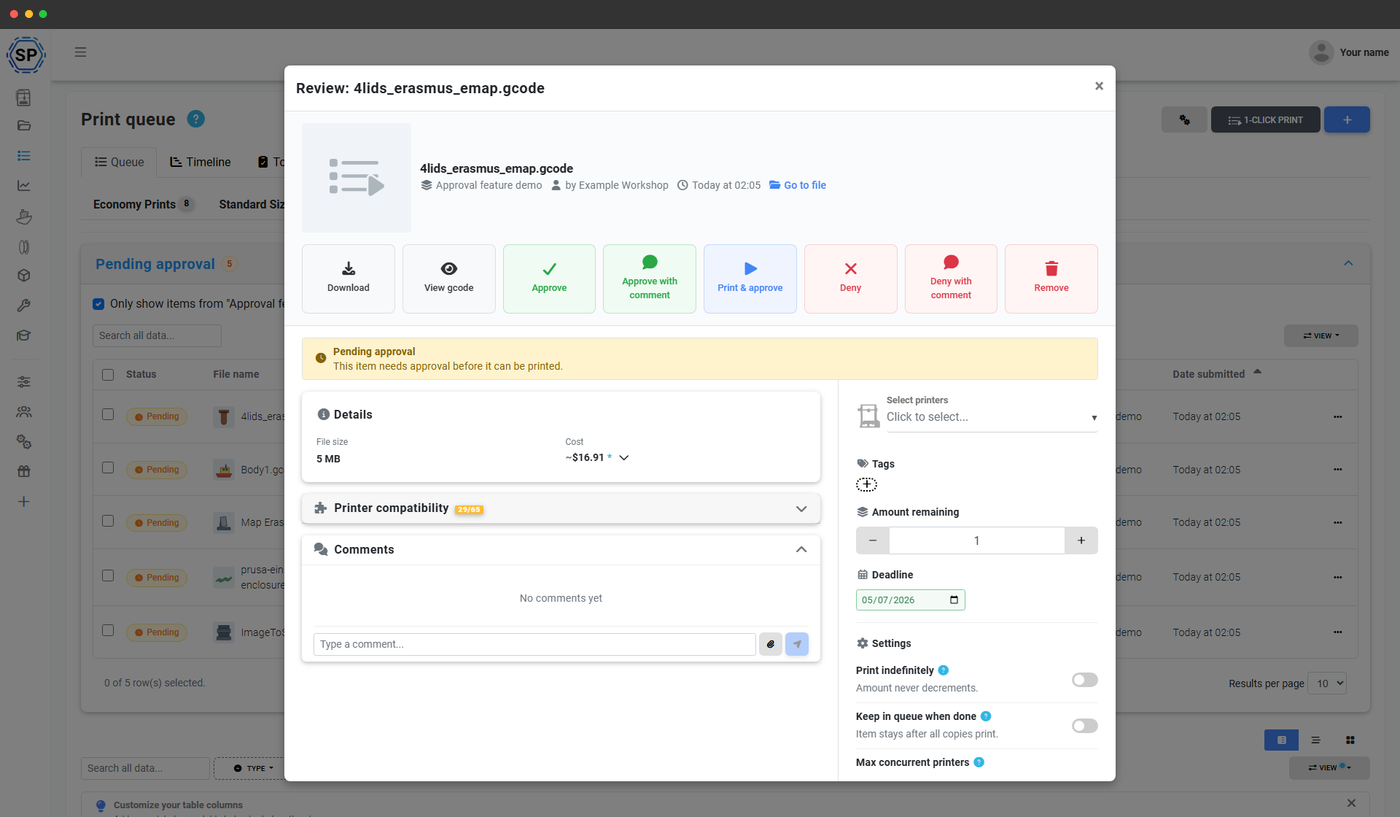Open the Select printers dropdown

(x=991, y=417)
